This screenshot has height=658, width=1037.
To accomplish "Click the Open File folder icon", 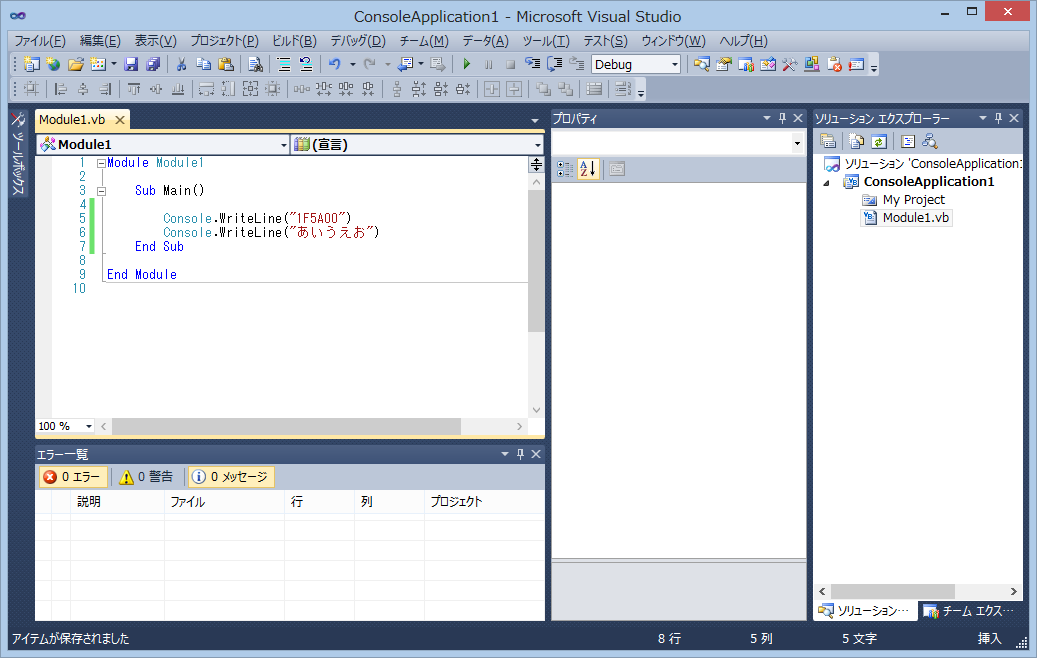I will click(75, 64).
